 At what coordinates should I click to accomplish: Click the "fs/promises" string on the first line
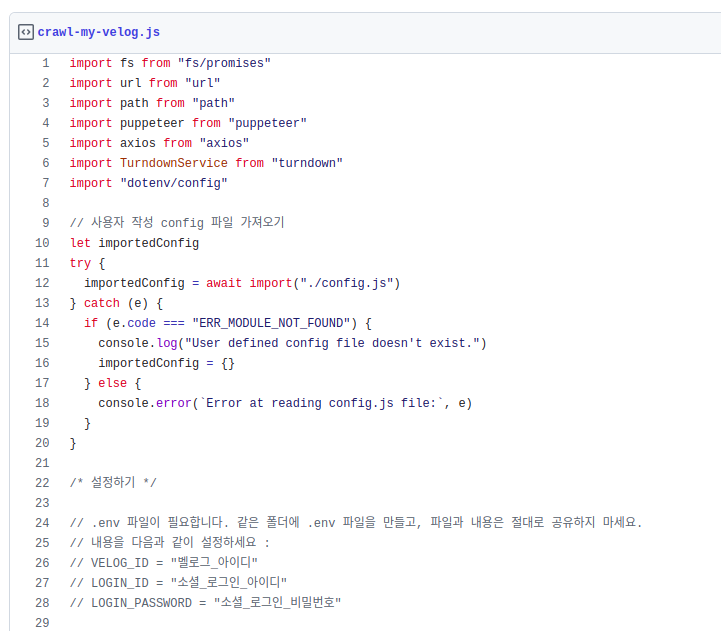point(224,63)
